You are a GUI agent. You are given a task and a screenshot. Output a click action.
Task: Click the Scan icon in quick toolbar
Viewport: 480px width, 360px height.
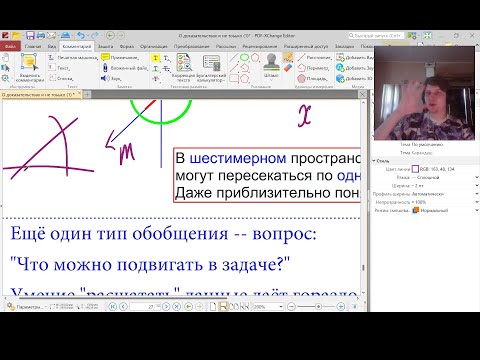tap(65, 35)
